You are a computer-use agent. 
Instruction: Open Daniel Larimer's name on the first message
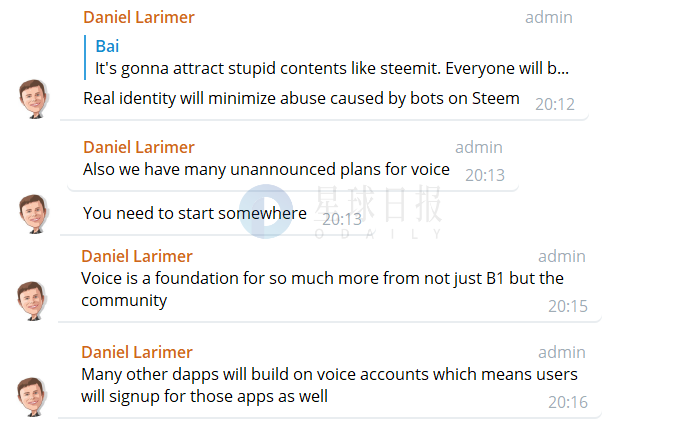pyautogui.click(x=139, y=17)
